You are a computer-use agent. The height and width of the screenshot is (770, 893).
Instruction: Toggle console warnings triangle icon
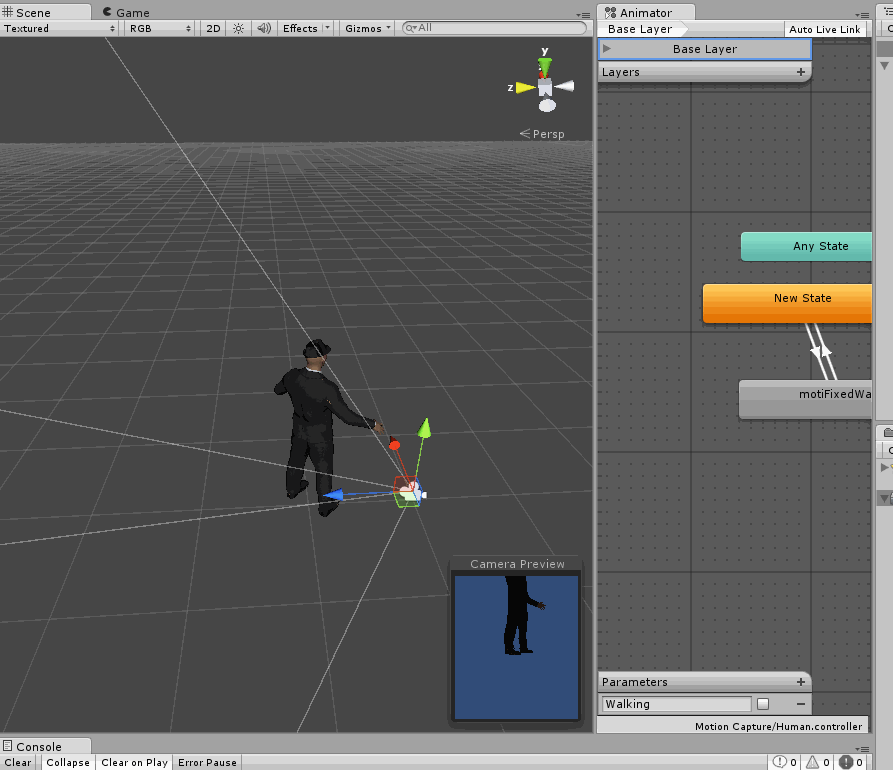click(x=818, y=762)
